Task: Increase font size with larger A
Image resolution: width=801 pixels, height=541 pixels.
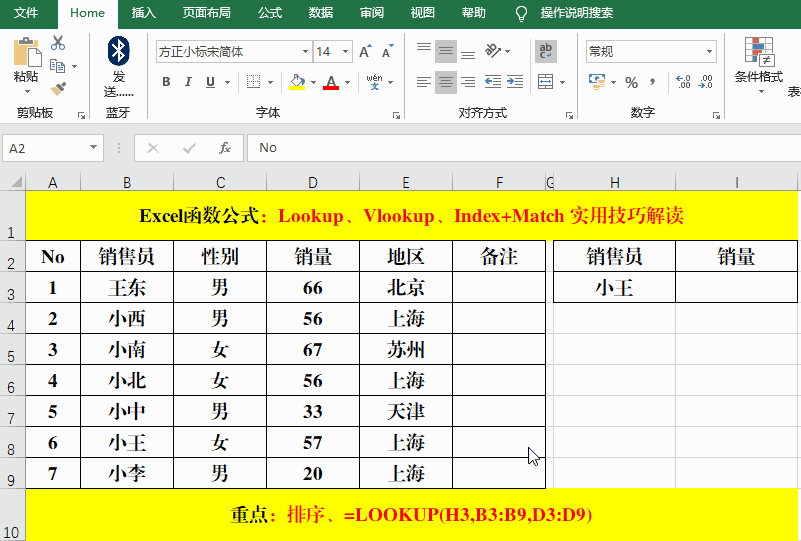Action: pyautogui.click(x=365, y=51)
